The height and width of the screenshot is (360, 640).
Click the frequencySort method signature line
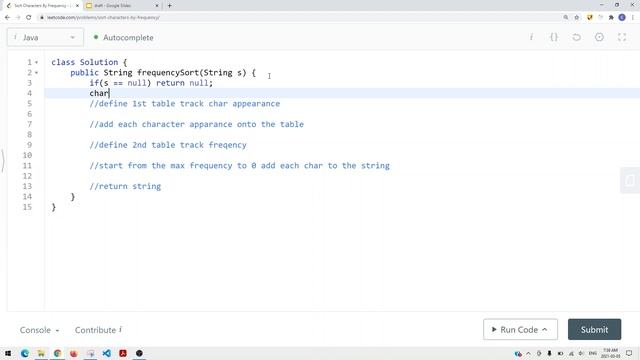click(x=163, y=73)
